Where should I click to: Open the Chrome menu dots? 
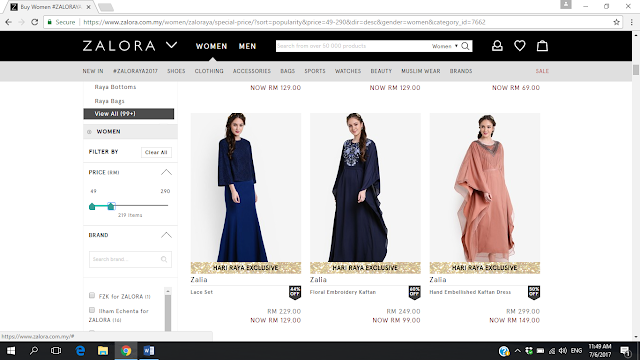[x=631, y=22]
